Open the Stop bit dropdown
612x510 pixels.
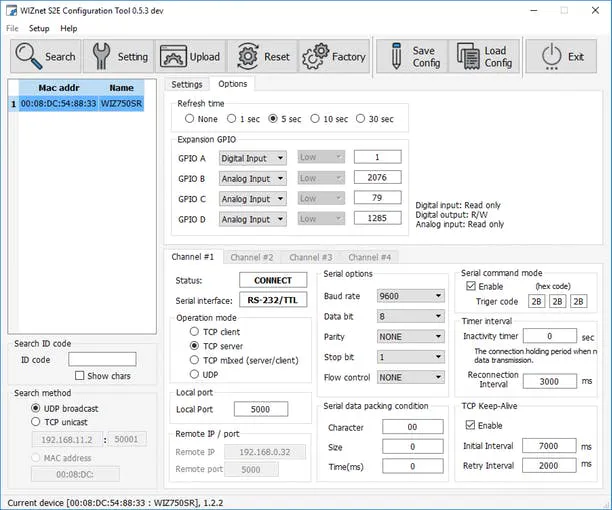click(411, 357)
